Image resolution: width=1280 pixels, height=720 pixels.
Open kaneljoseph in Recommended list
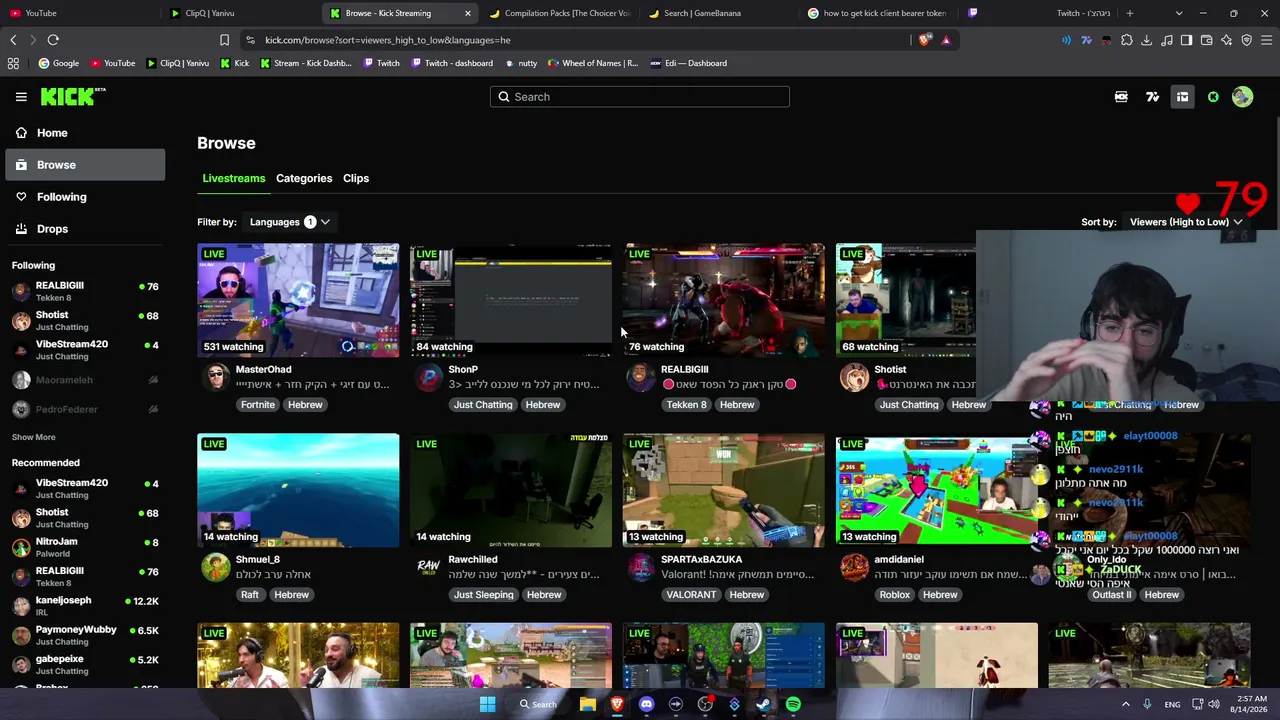(x=85, y=606)
